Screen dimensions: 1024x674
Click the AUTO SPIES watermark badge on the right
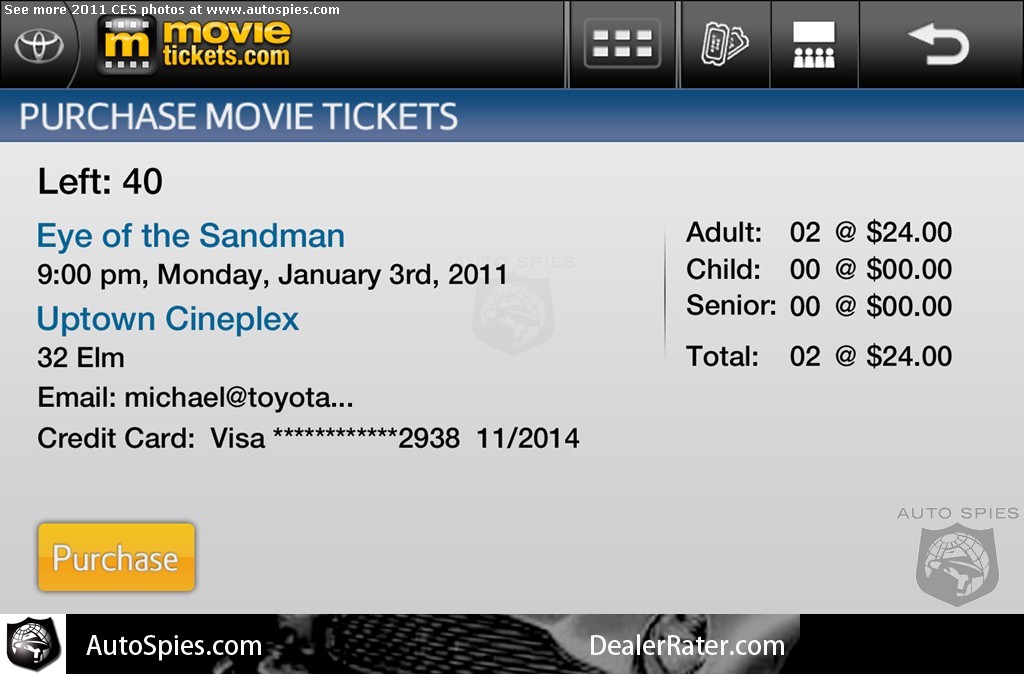(957, 555)
